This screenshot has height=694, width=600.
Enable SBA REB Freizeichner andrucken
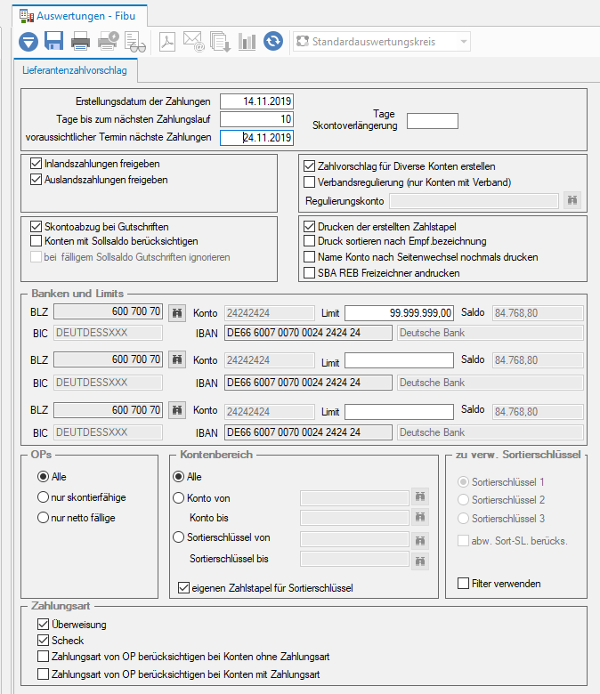tap(309, 273)
